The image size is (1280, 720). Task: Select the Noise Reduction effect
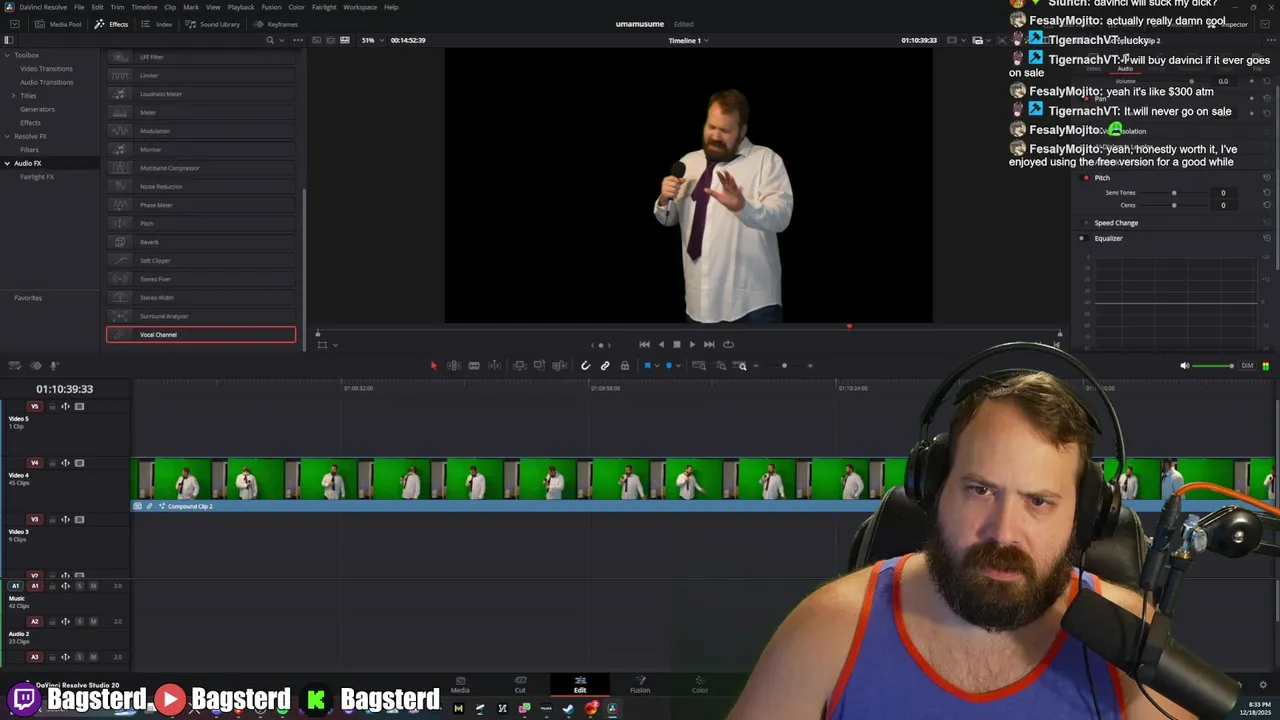201,186
